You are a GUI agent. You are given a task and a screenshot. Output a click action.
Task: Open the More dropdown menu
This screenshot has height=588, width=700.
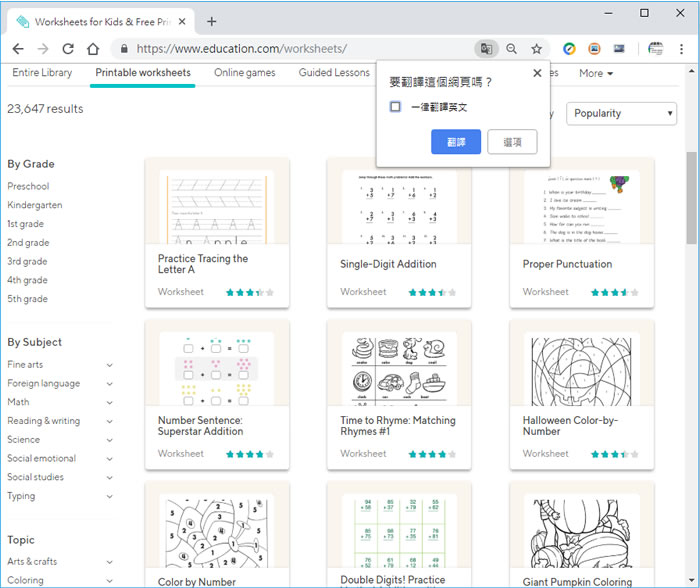595,73
